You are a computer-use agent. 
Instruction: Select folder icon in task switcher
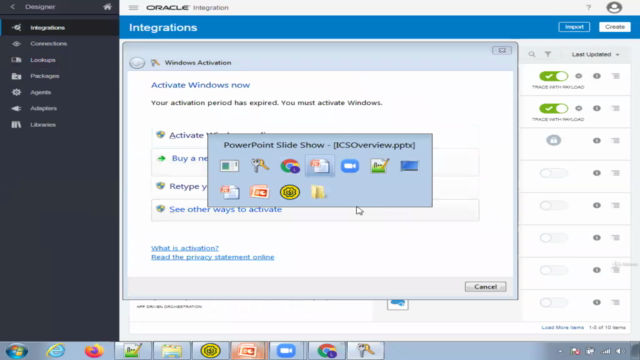pyautogui.click(x=319, y=192)
